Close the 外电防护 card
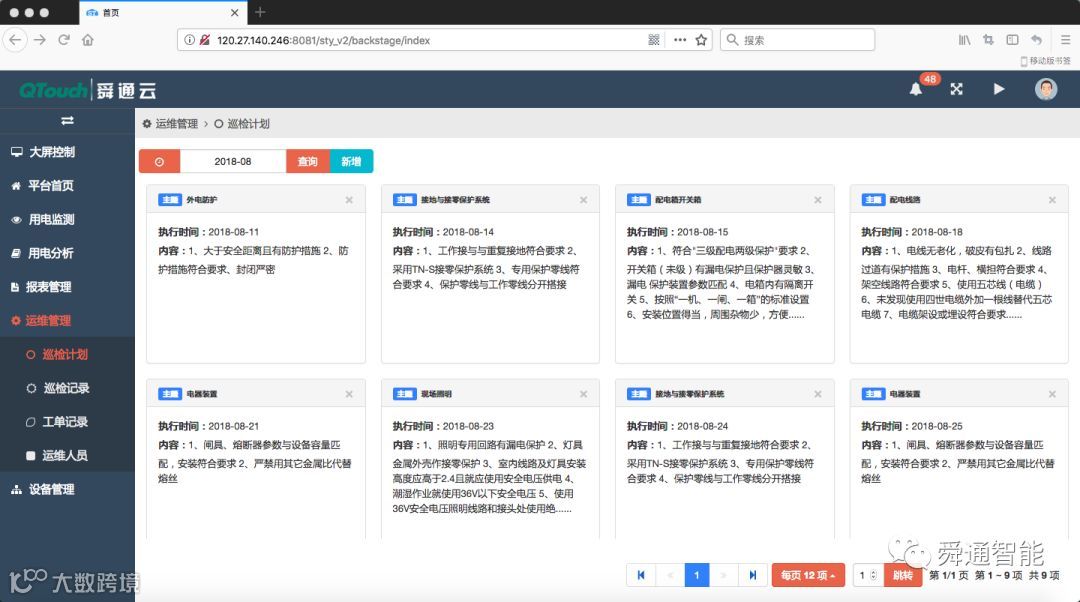 click(349, 200)
